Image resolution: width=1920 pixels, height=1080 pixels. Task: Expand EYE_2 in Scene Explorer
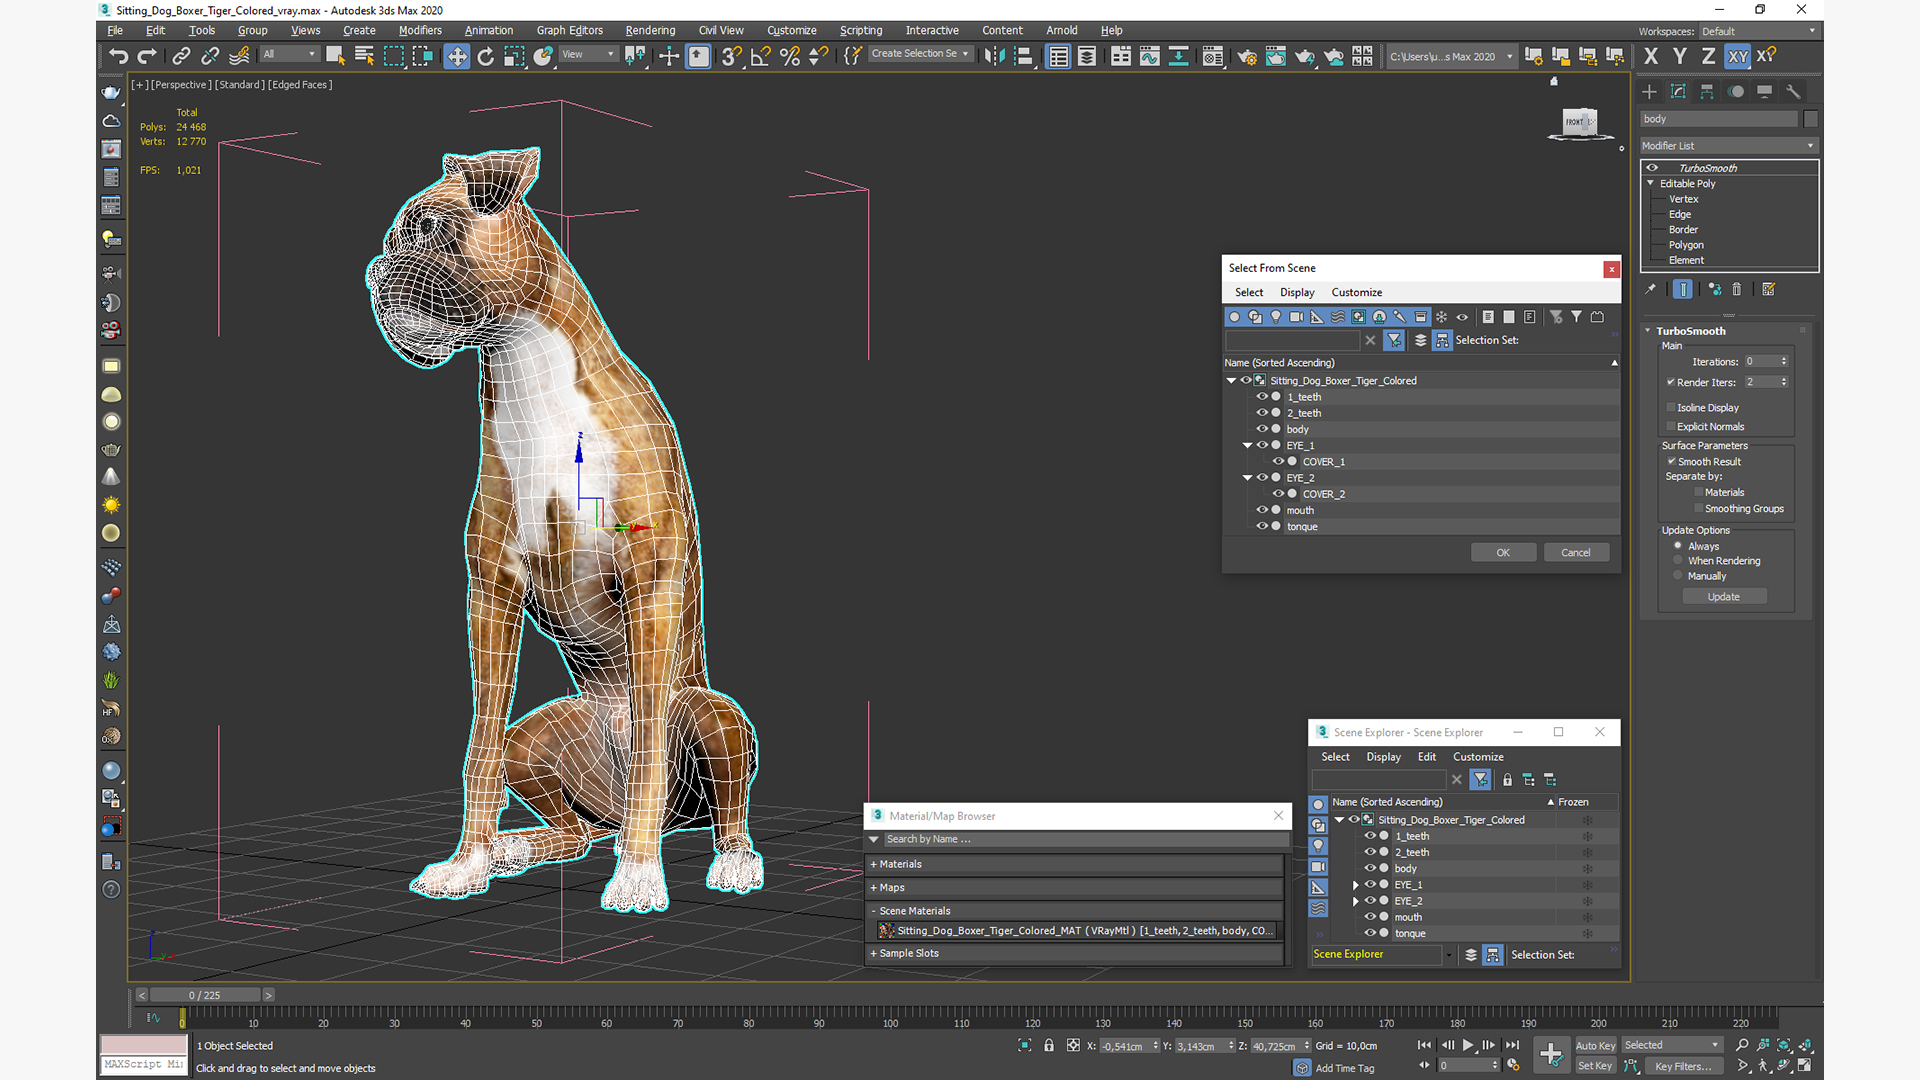[1356, 901]
